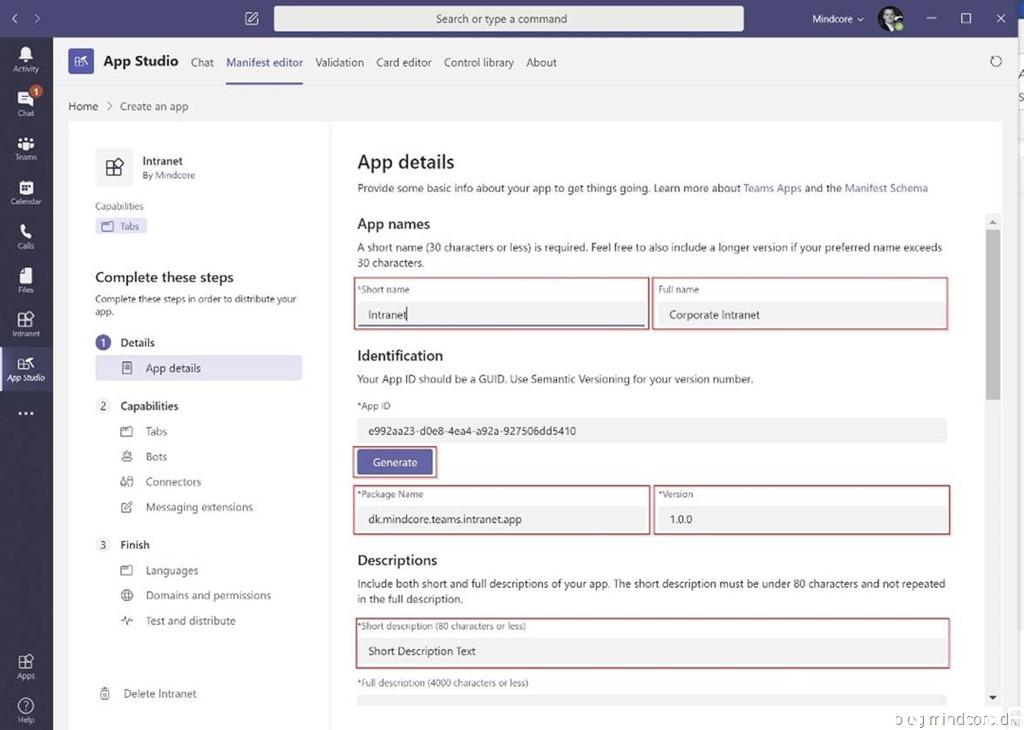Open Chat from the left rail
Viewport: 1024px width, 730px height.
coord(26,102)
